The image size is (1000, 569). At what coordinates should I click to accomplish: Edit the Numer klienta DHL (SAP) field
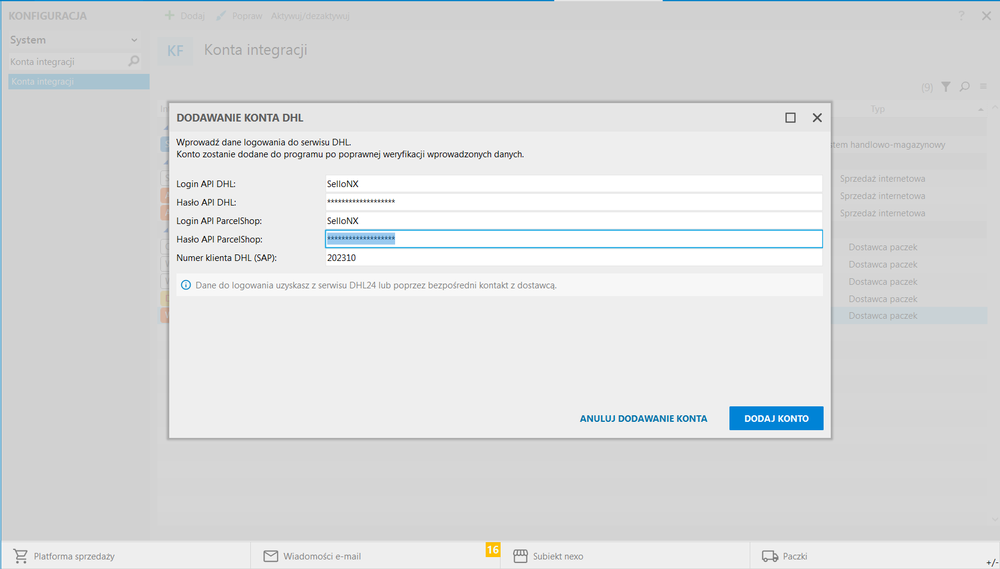(572, 258)
